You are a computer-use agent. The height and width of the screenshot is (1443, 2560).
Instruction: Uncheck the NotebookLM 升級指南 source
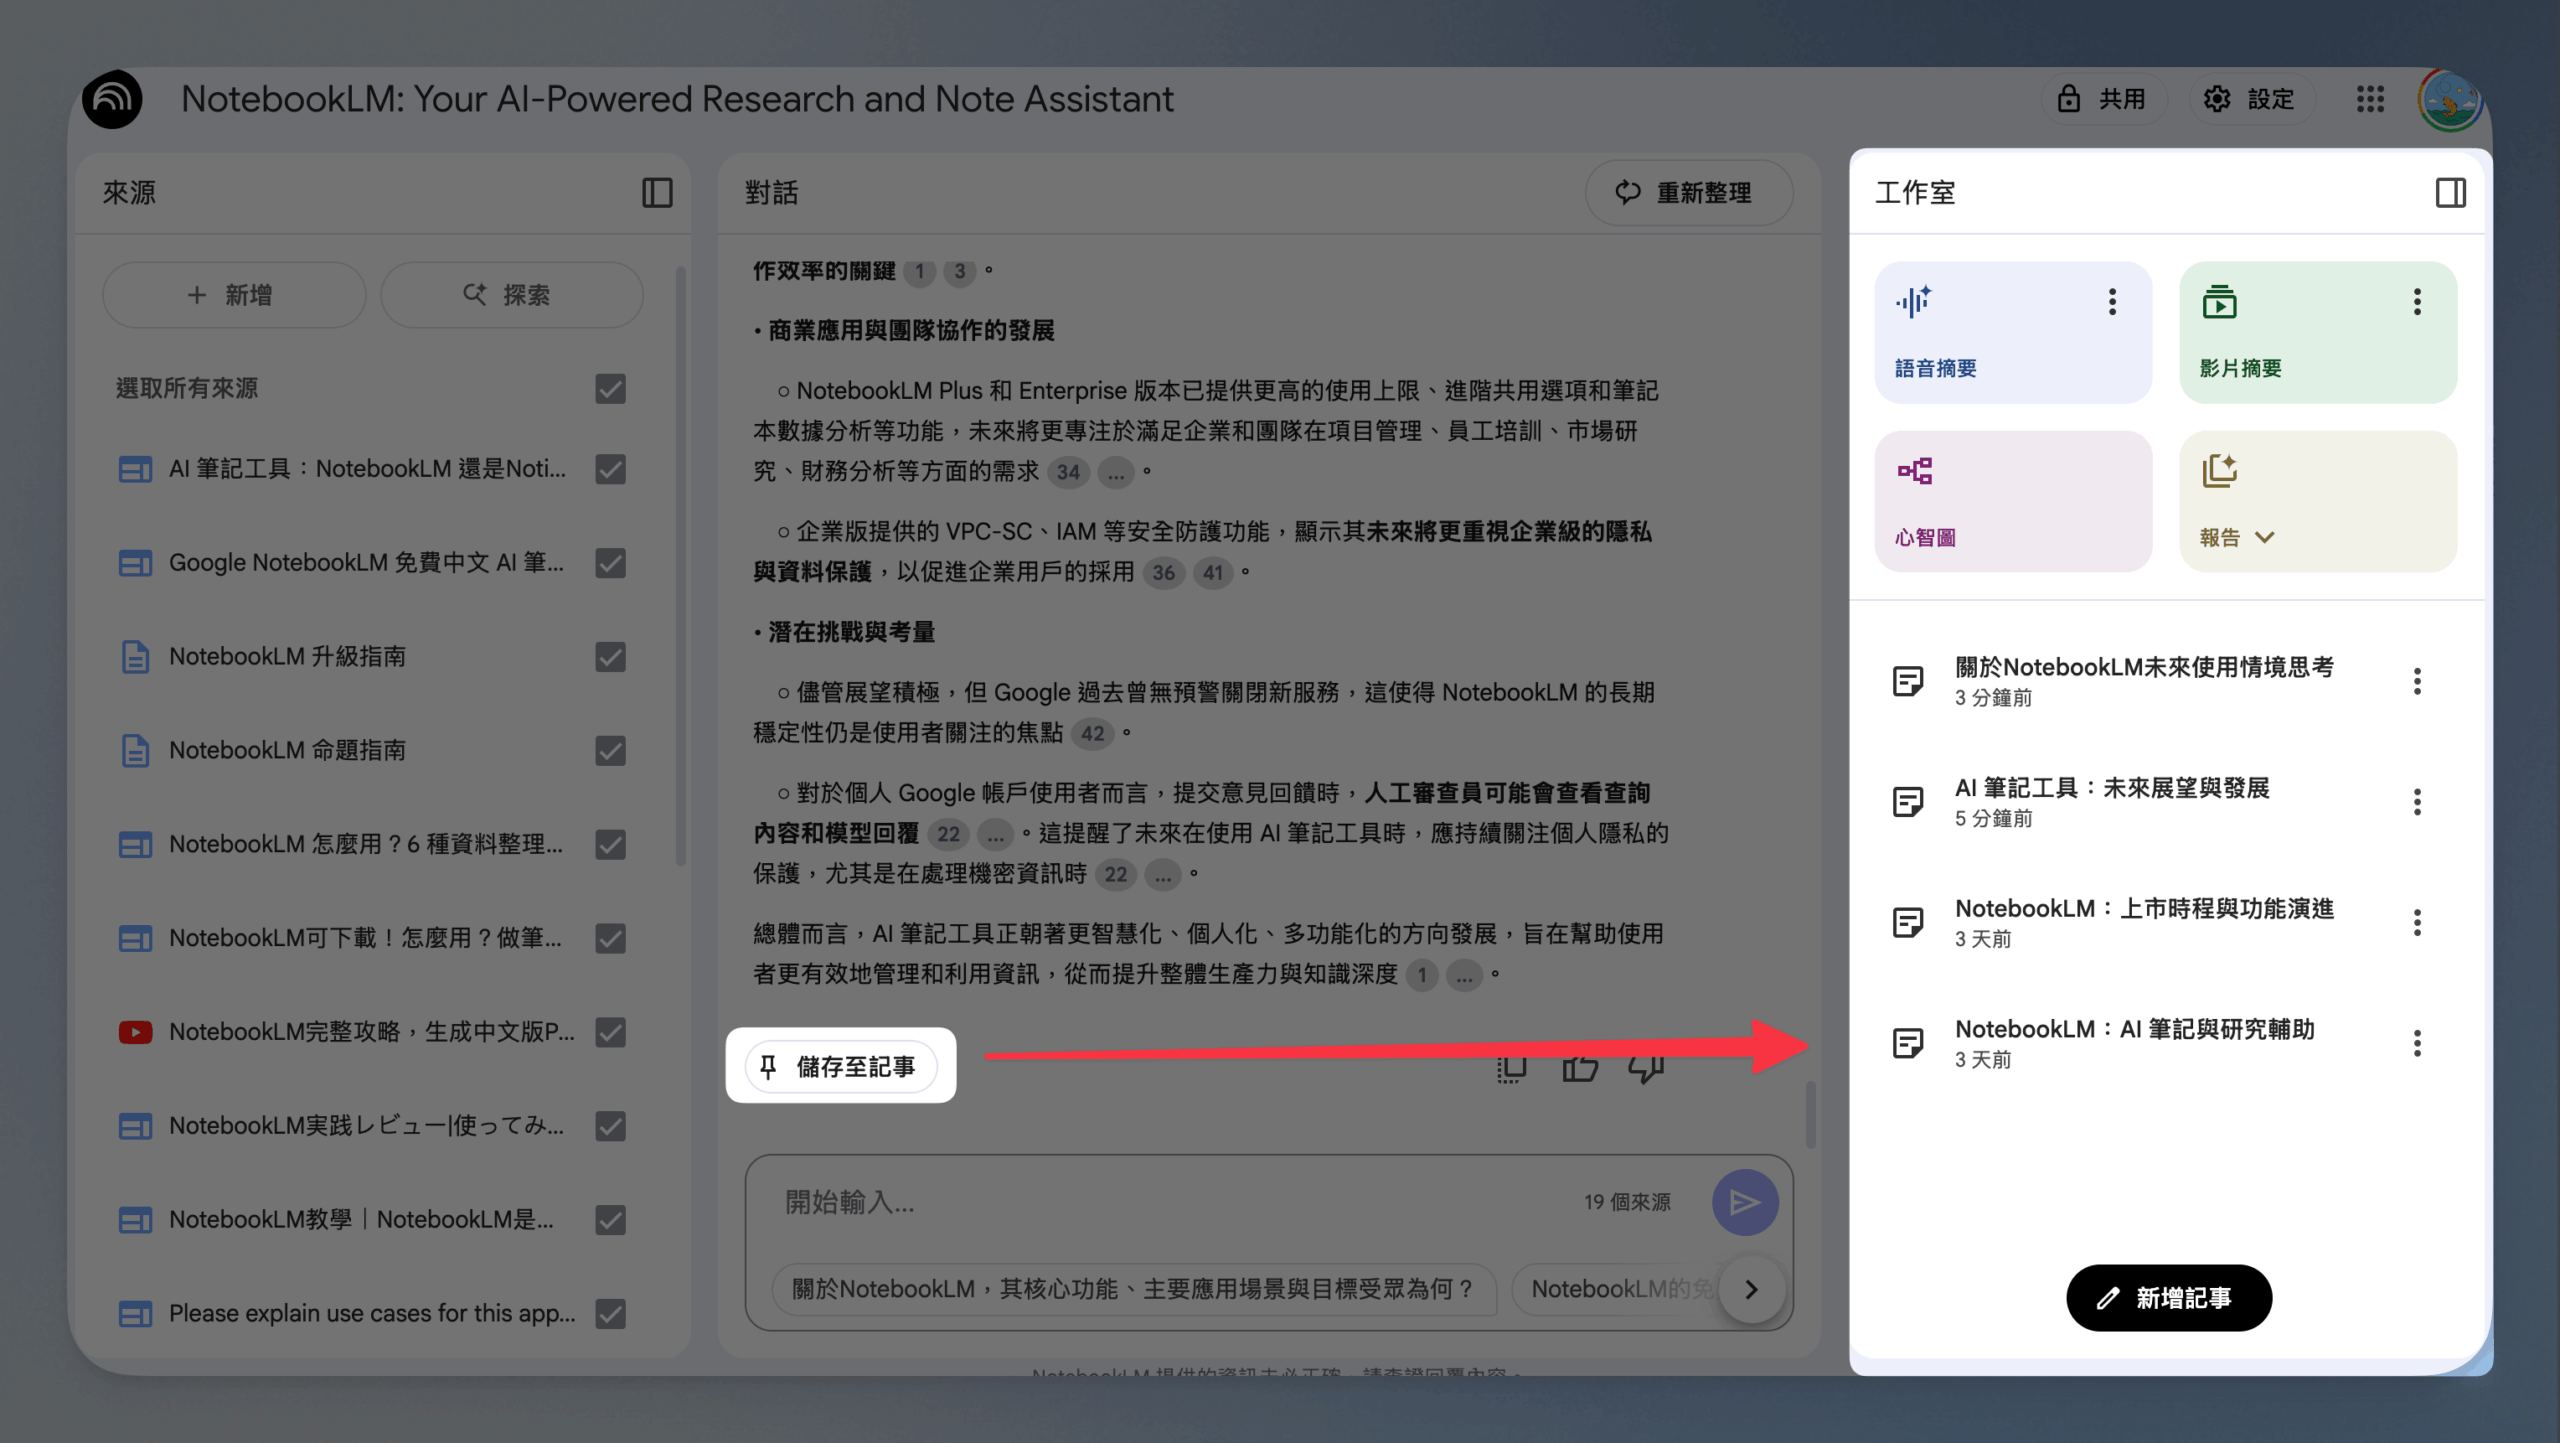tap(610, 657)
